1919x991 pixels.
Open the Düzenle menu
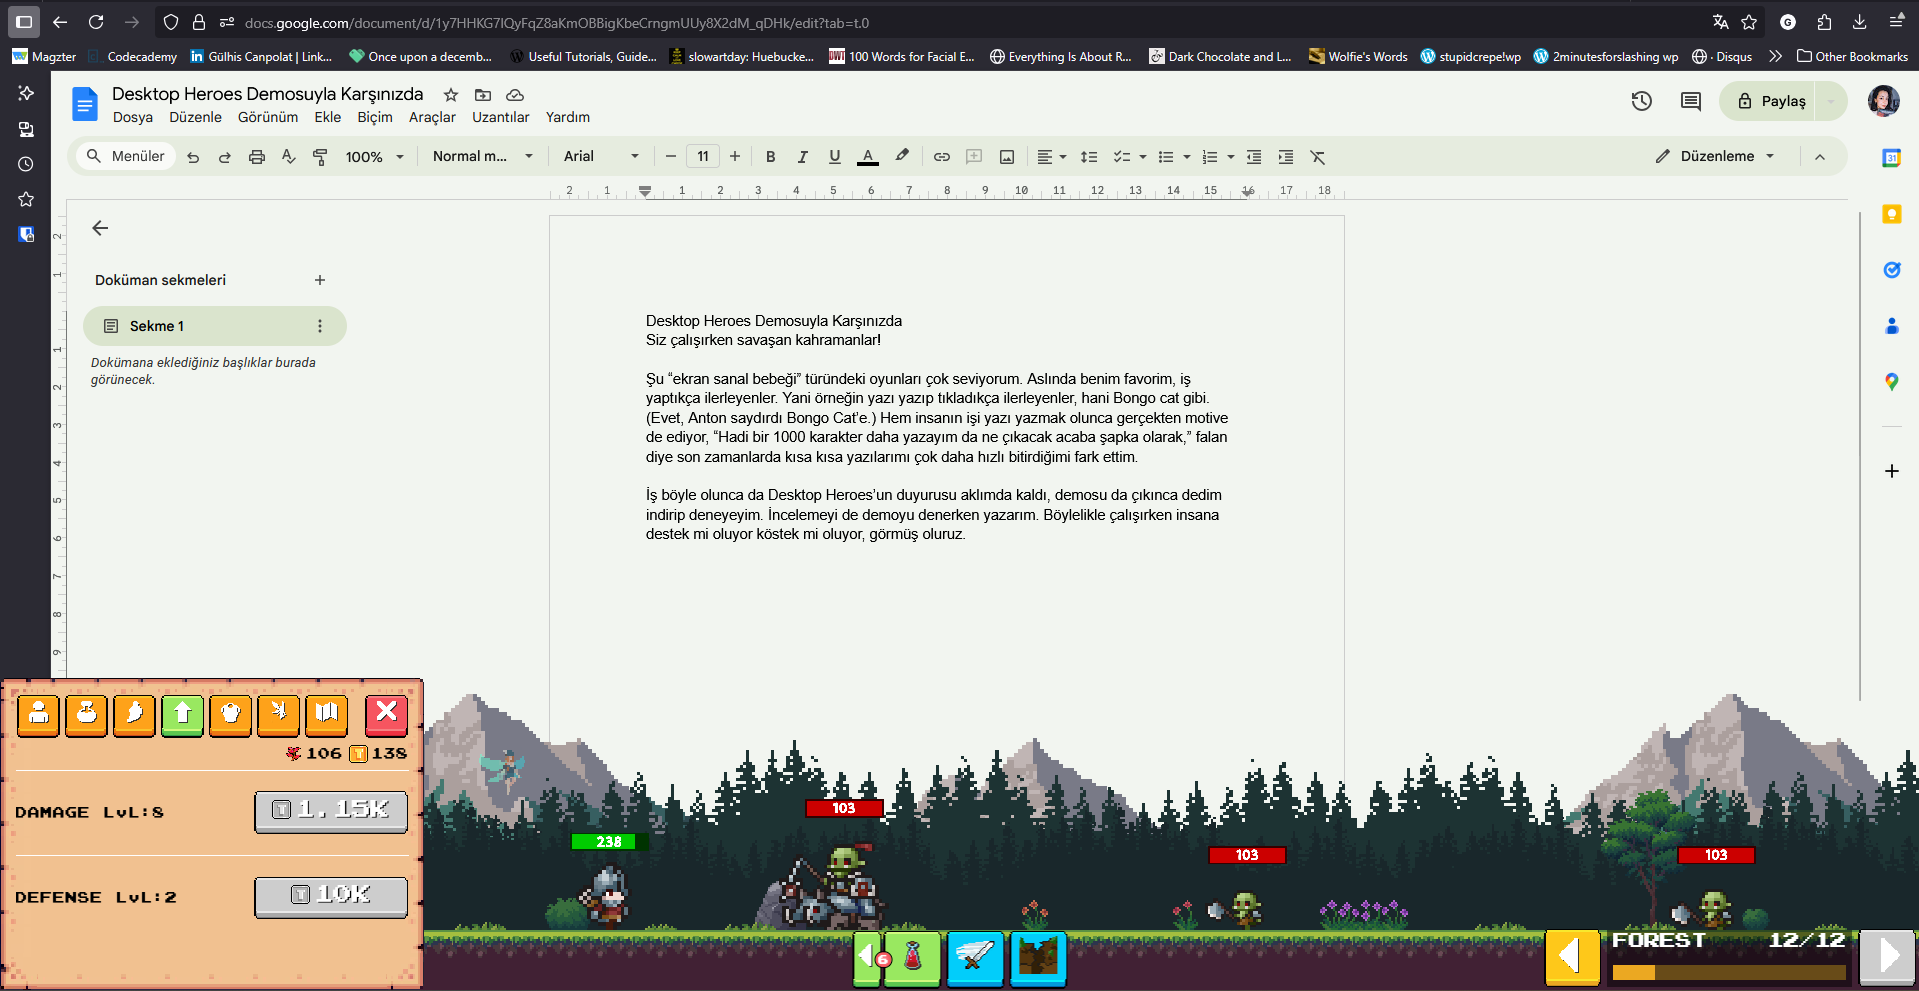point(196,118)
